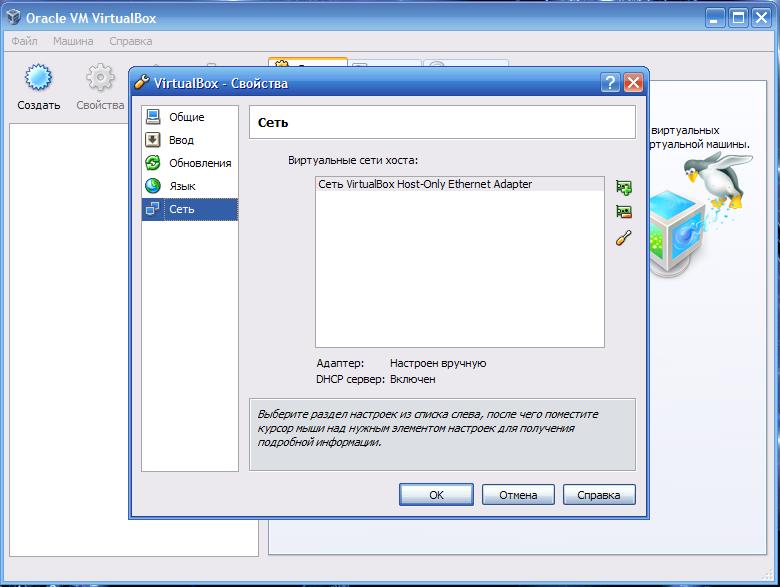Click the Адаптер: Настроен вручную text

tap(401, 363)
